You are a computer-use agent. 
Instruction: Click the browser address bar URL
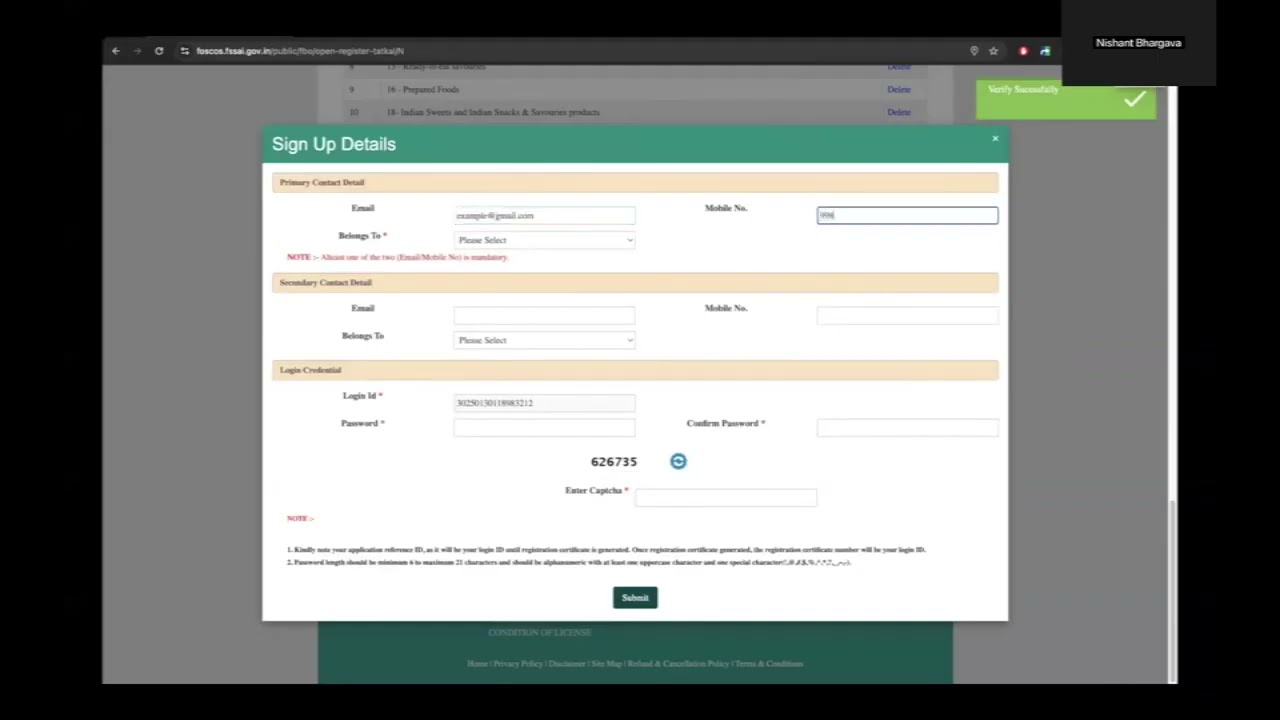click(x=300, y=51)
